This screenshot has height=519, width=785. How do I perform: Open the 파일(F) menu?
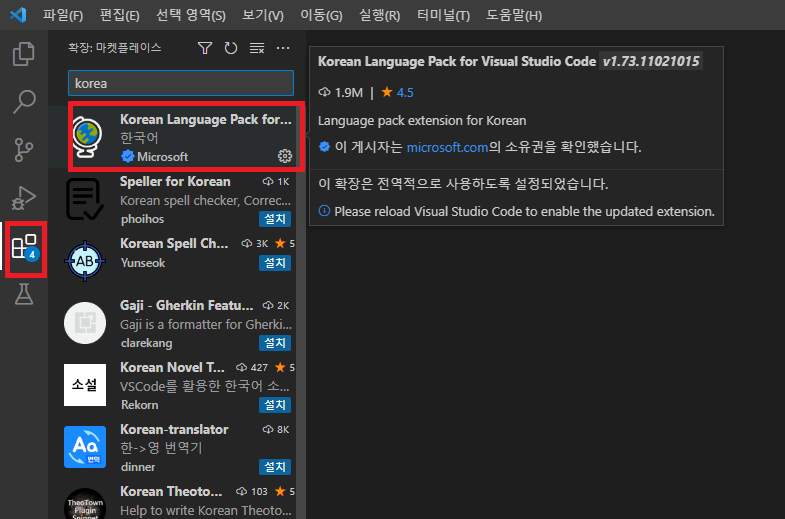[63, 15]
